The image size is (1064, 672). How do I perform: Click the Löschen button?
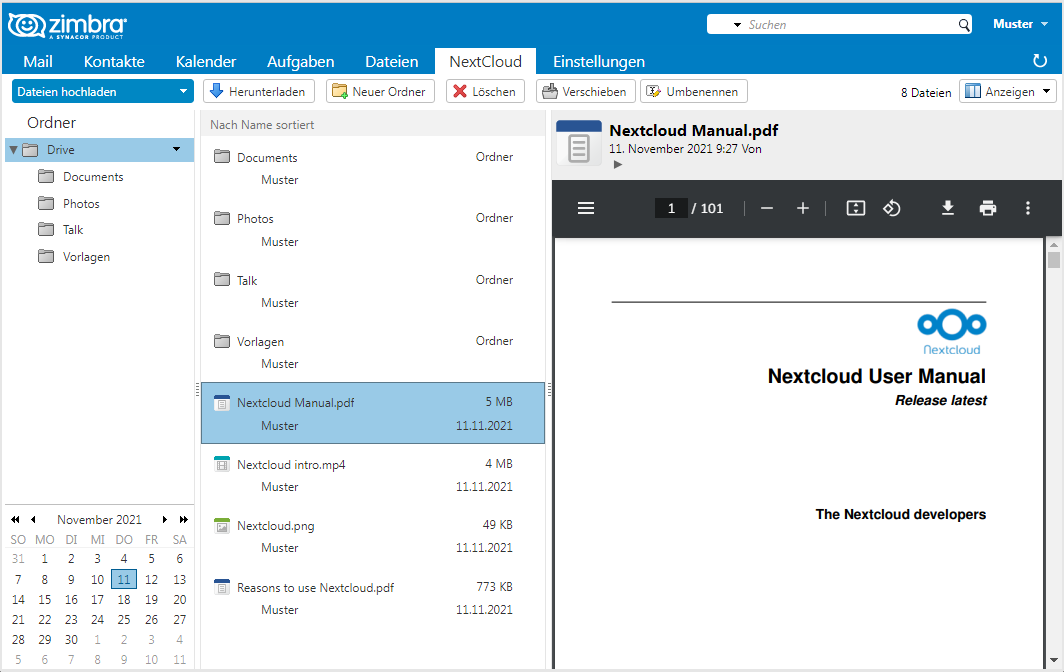[485, 92]
